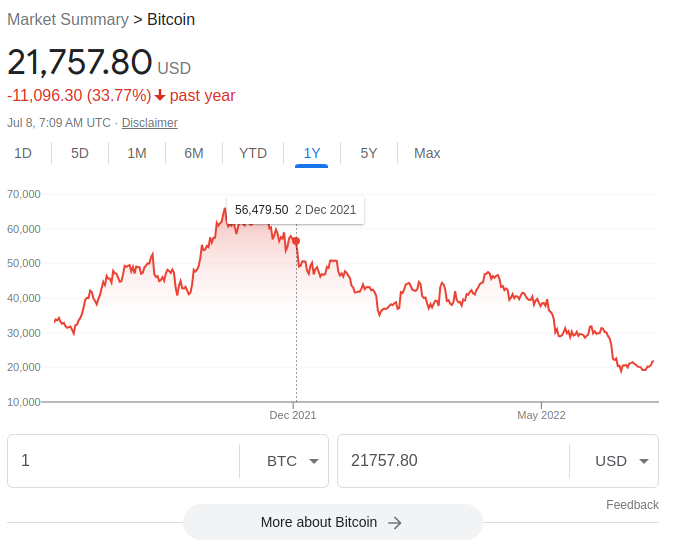686x549 pixels.
Task: Send feedback via the Feedback link
Action: (x=632, y=505)
